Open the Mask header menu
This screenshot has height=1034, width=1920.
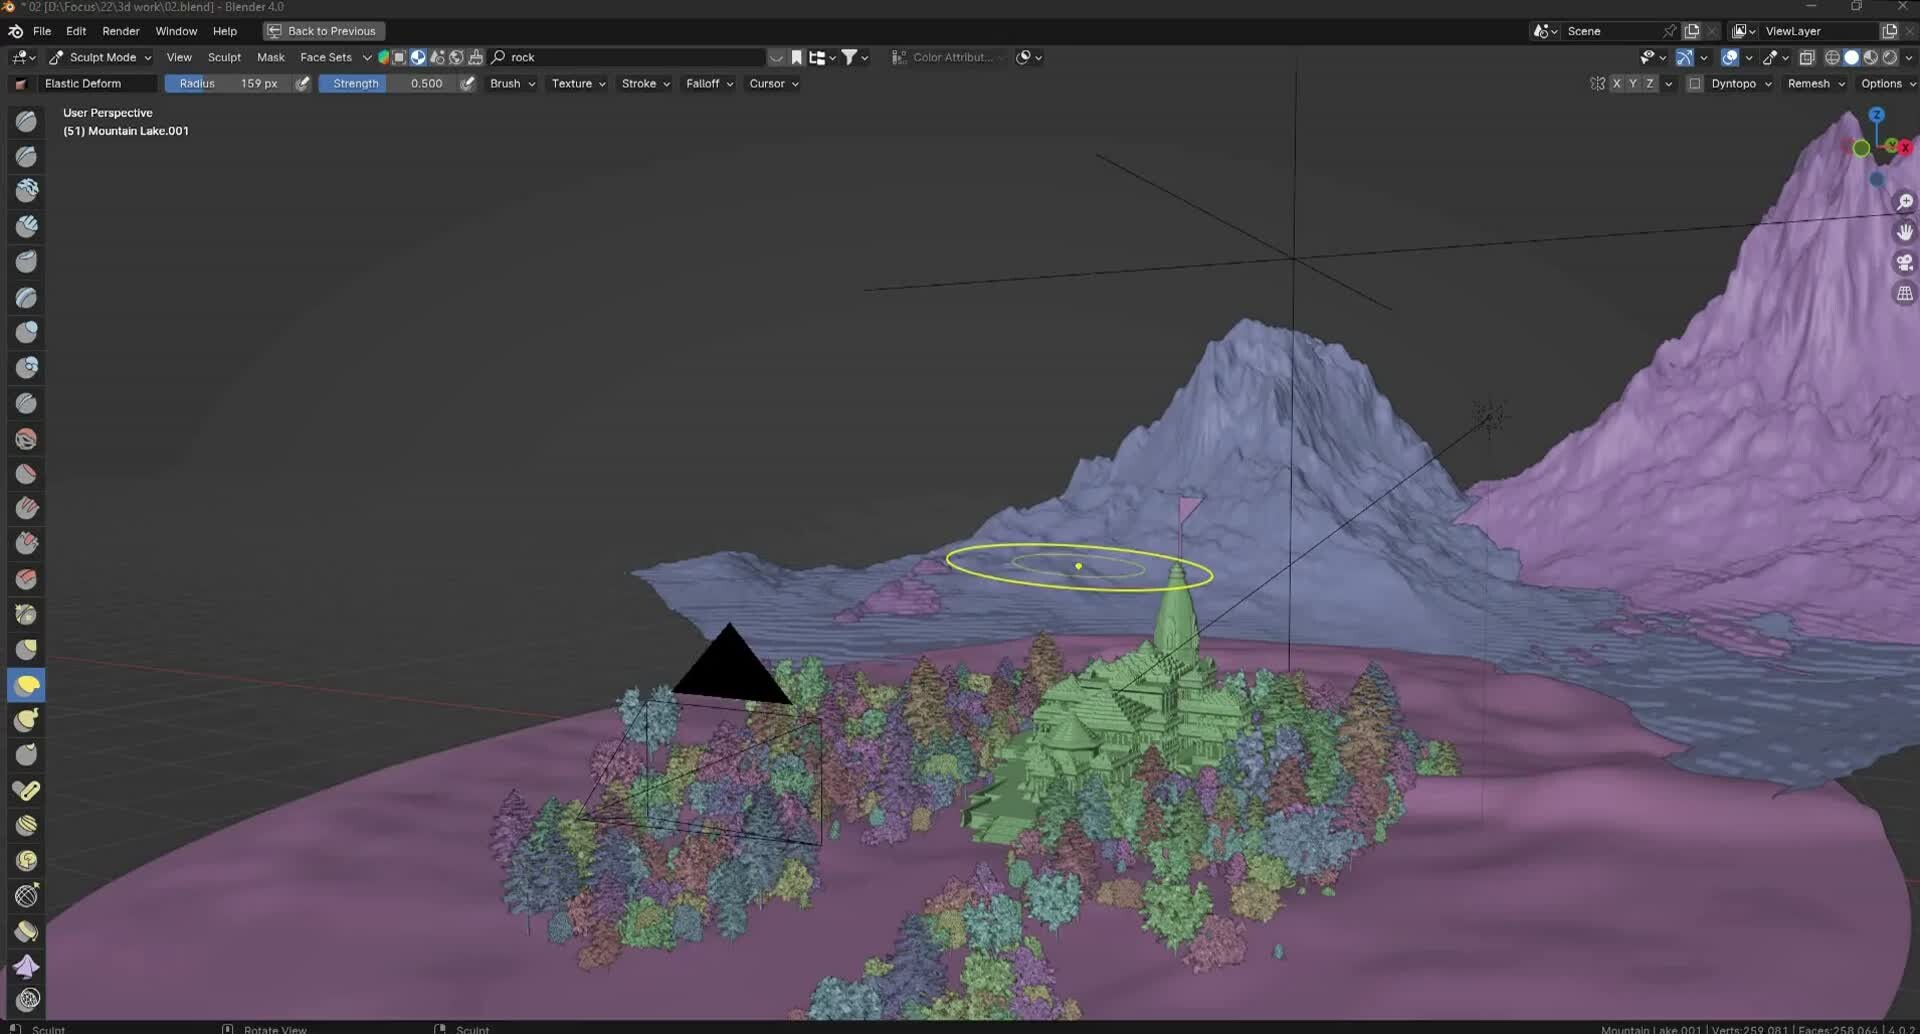point(271,58)
